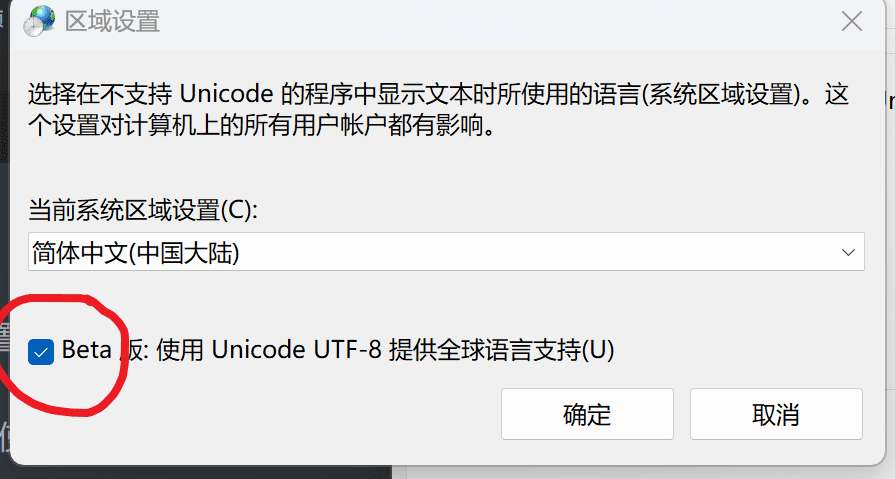Click the 当前系统区域设置(C): label
This screenshot has height=479, width=895.
coord(143,210)
